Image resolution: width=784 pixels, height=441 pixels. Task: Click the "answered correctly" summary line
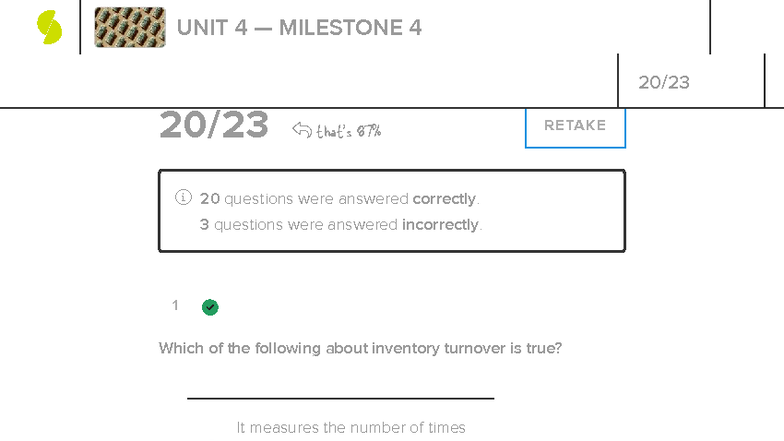click(x=340, y=198)
